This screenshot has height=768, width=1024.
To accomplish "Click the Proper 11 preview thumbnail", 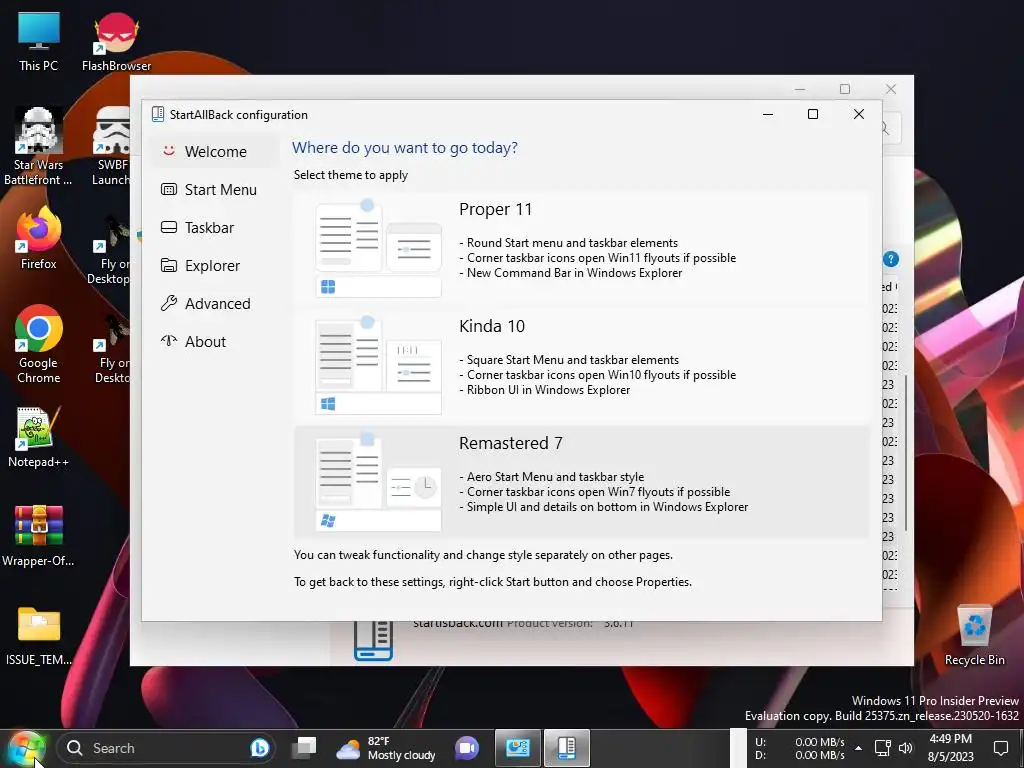I will (x=378, y=248).
